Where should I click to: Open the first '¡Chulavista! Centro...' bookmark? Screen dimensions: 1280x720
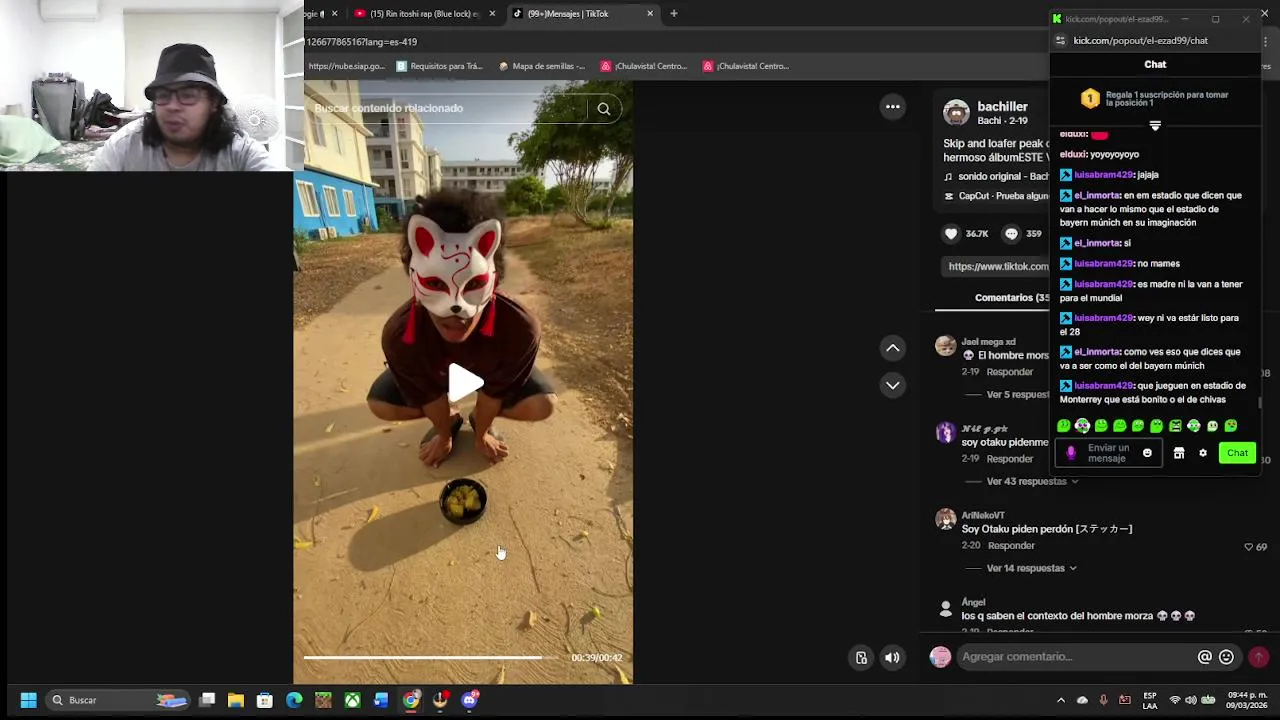644,66
